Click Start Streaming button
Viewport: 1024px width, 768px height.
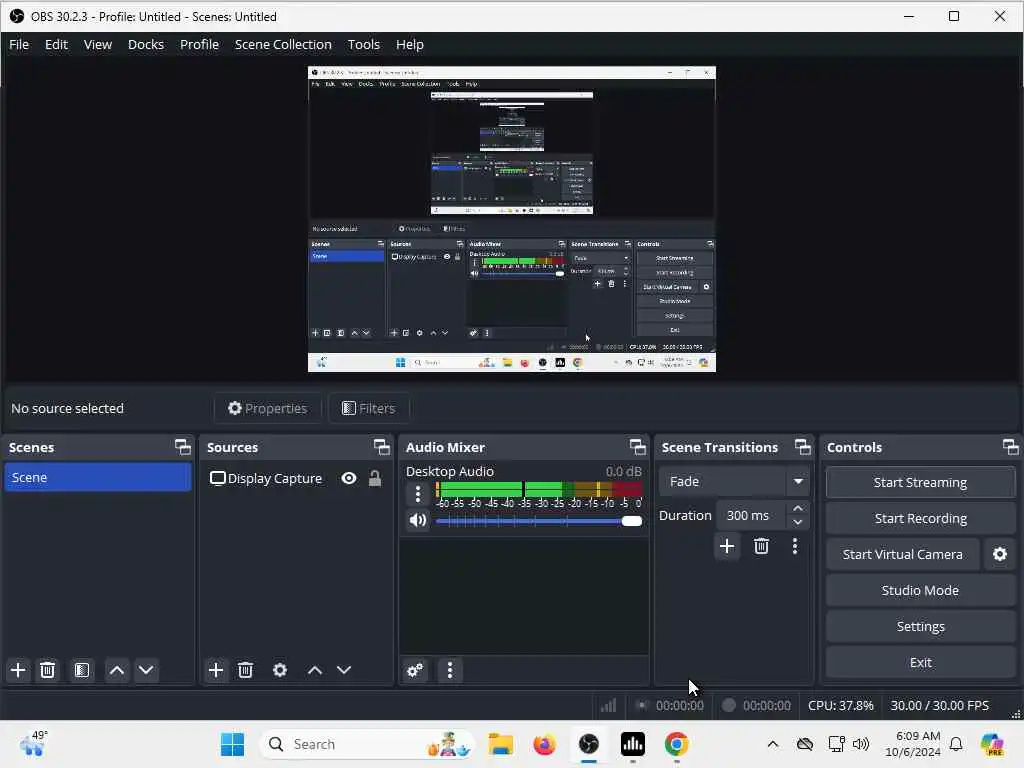click(x=920, y=483)
